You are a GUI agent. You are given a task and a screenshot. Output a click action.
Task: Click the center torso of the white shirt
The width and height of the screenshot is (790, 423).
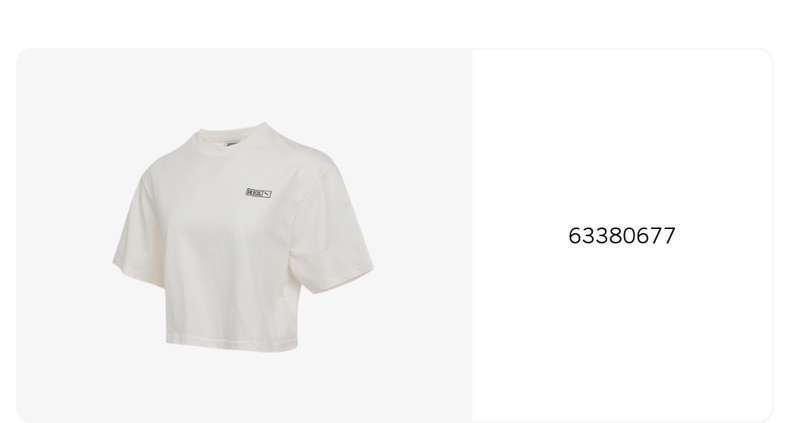(227, 252)
